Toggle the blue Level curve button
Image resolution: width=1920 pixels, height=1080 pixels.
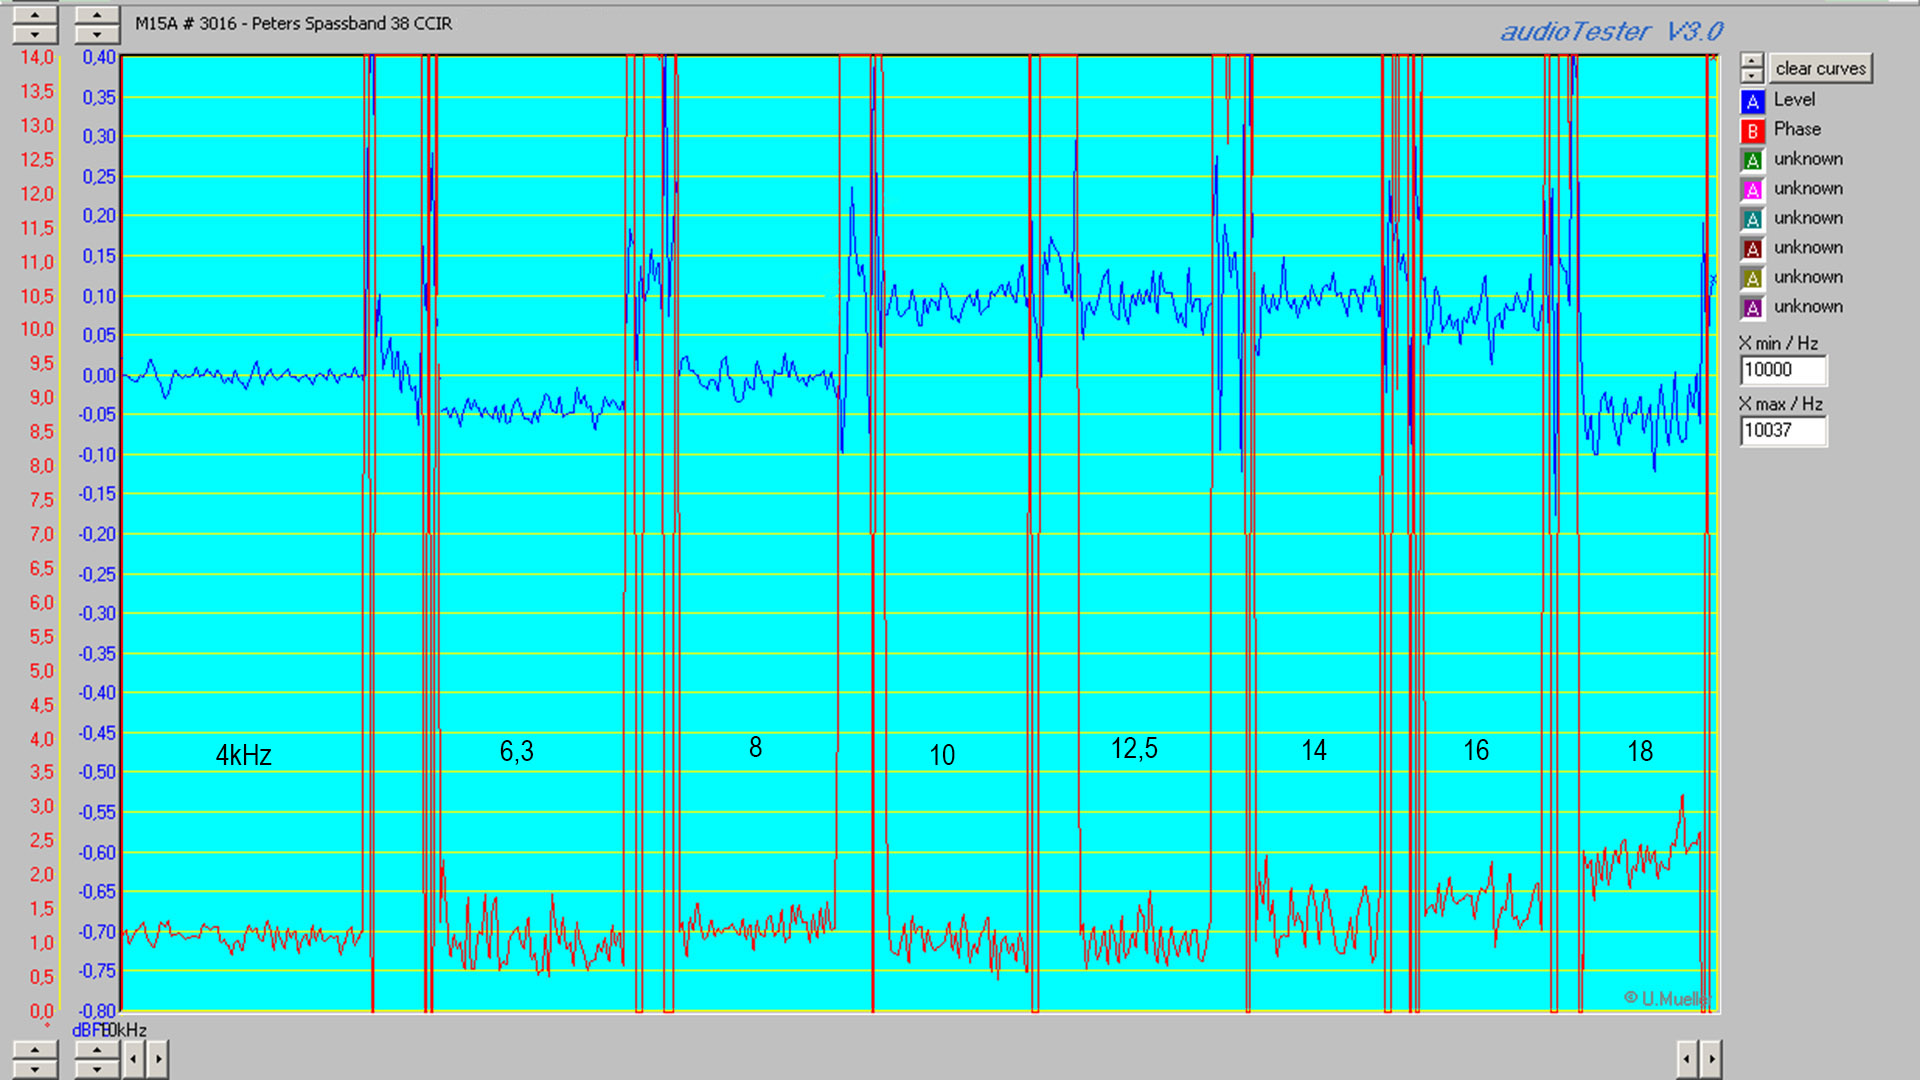(1752, 101)
